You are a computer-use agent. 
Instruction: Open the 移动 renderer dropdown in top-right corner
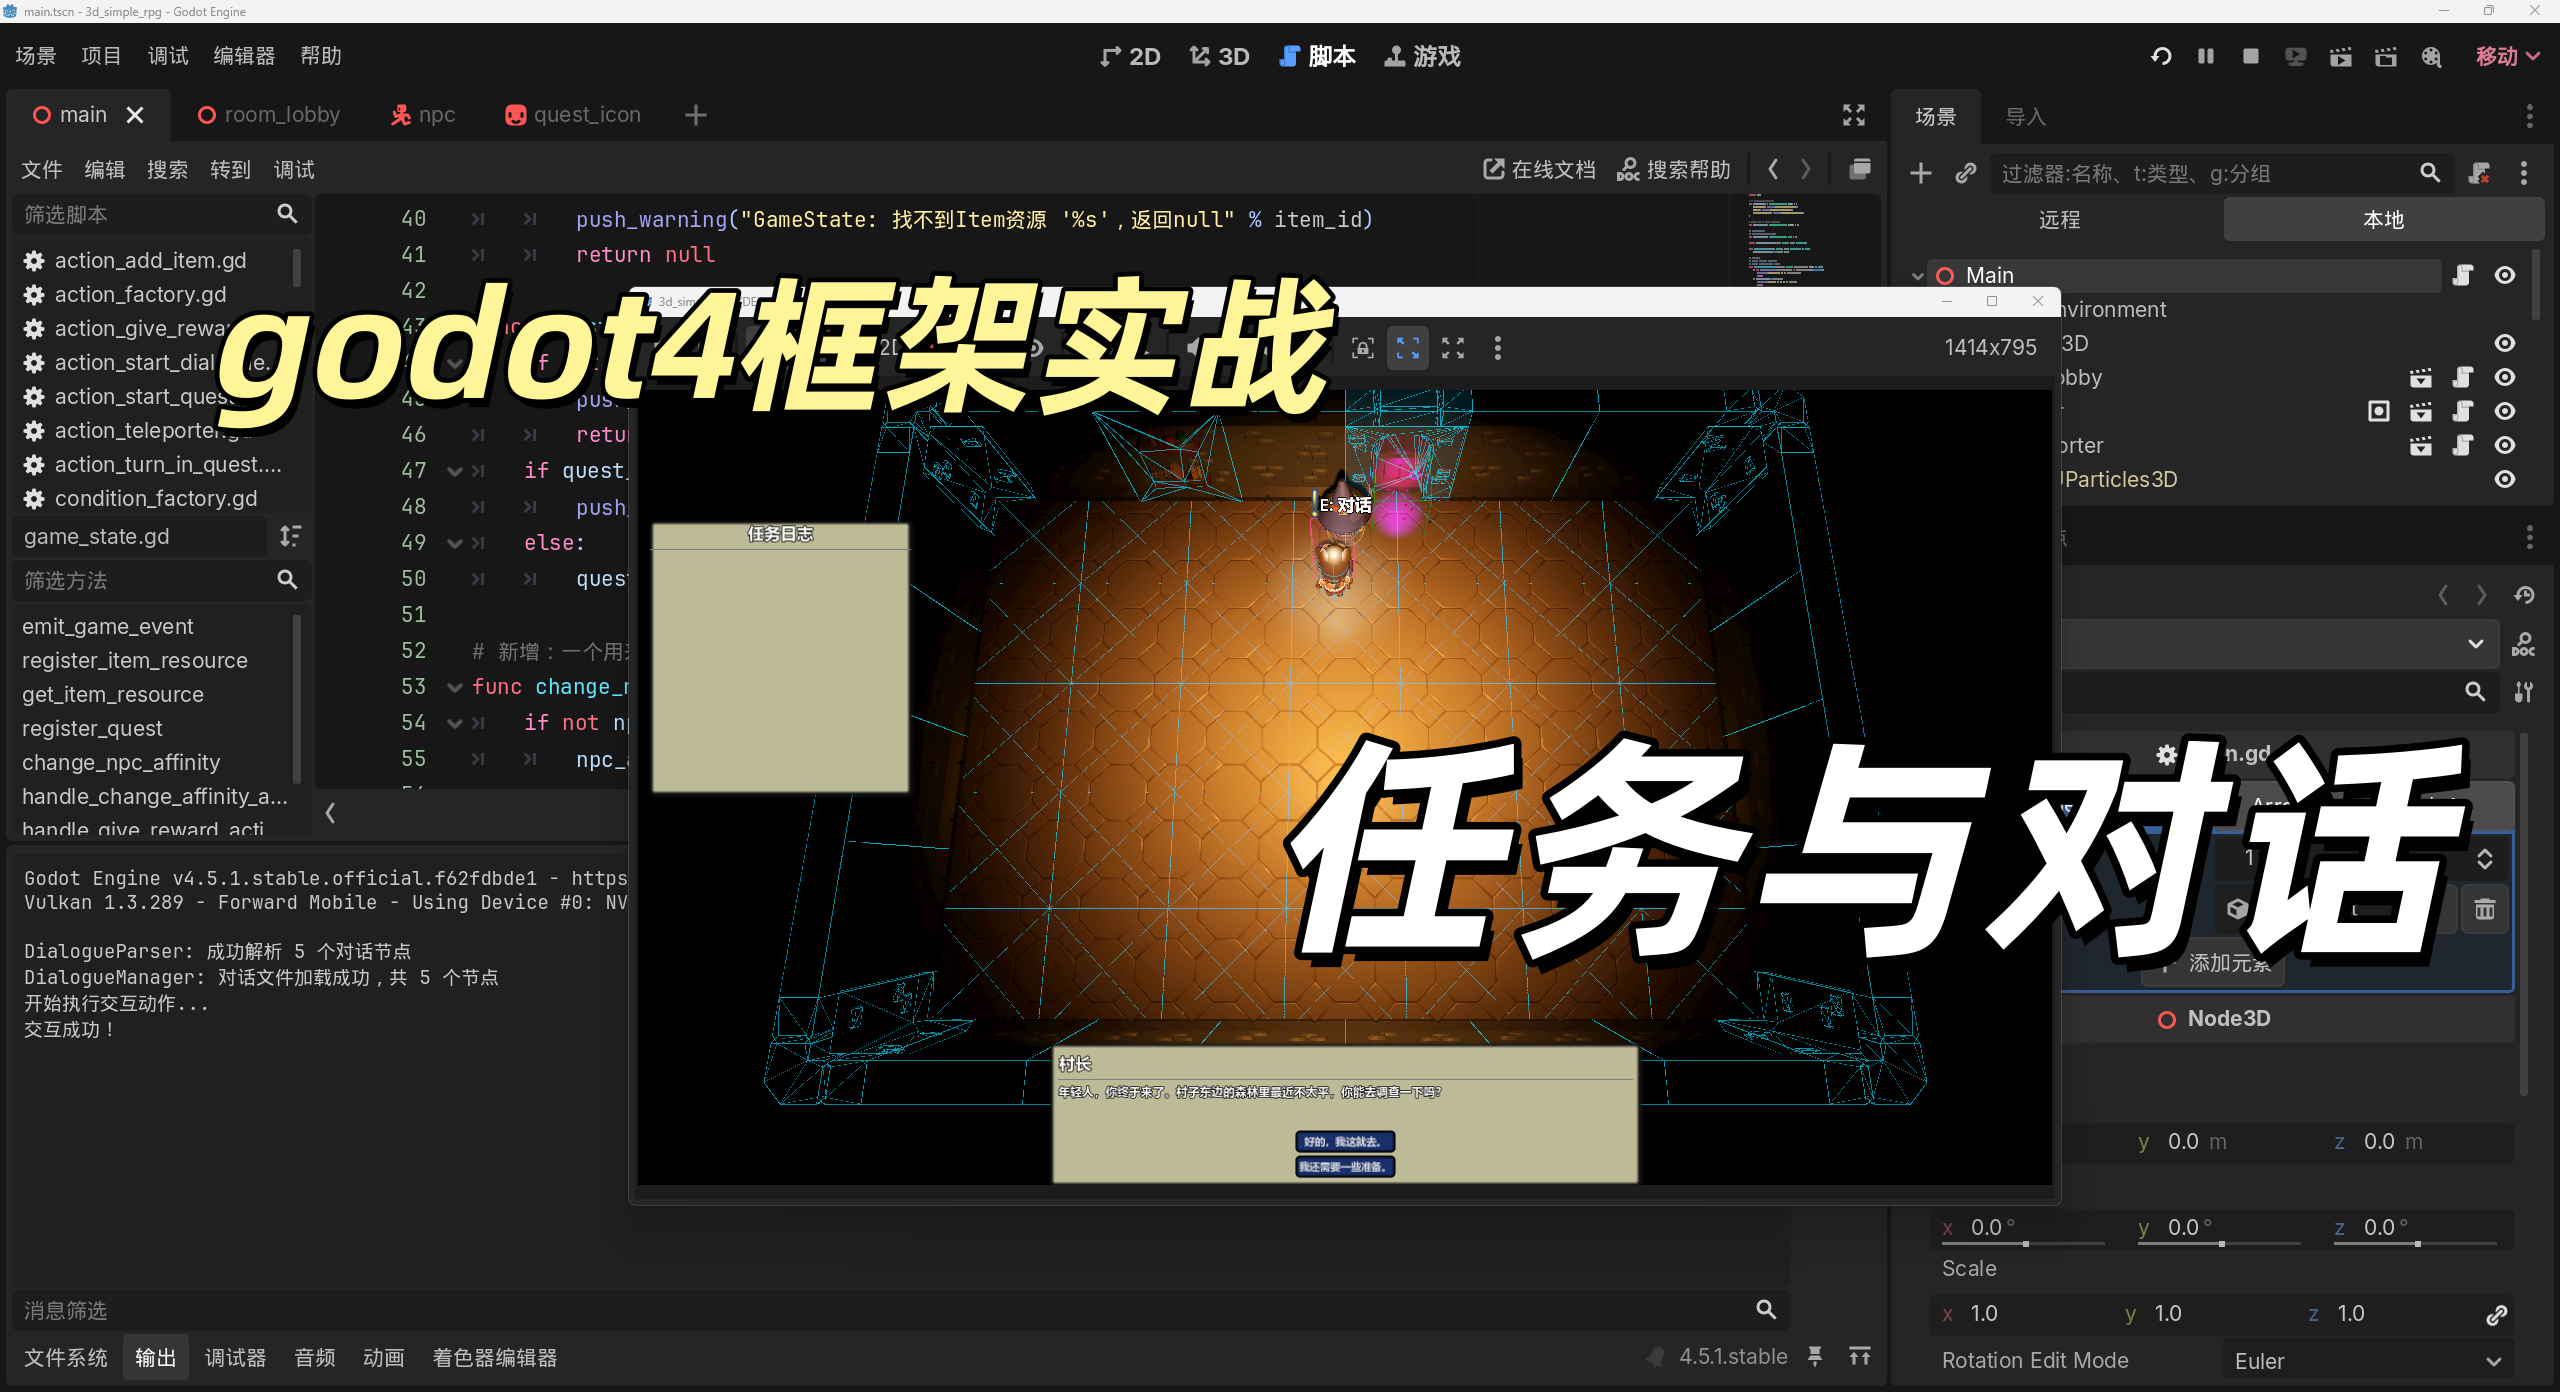pyautogui.click(x=2507, y=56)
